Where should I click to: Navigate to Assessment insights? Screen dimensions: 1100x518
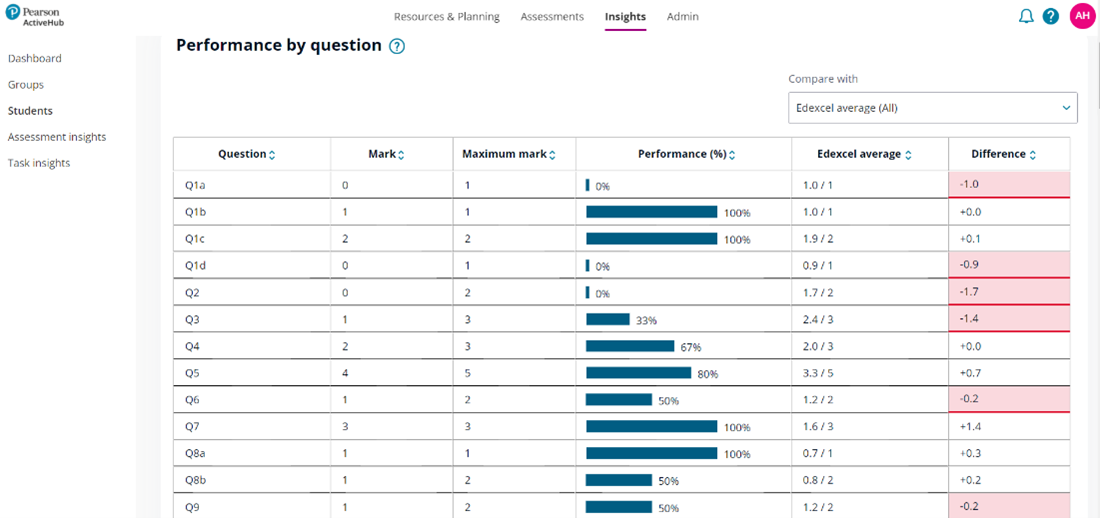pyautogui.click(x=57, y=137)
